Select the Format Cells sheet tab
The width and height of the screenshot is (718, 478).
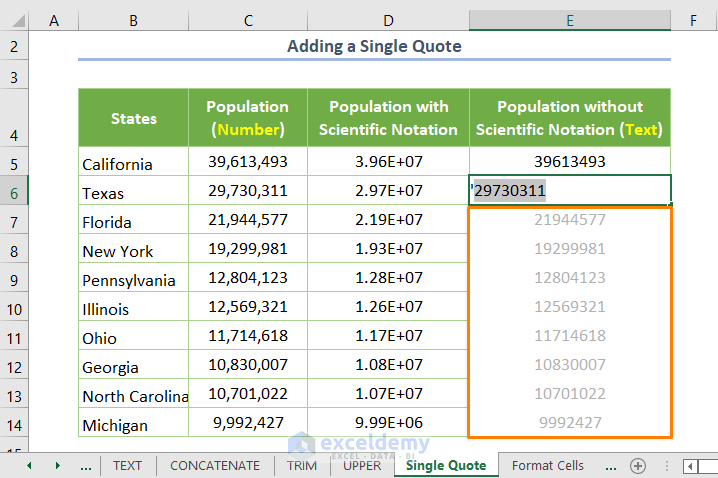(x=548, y=466)
